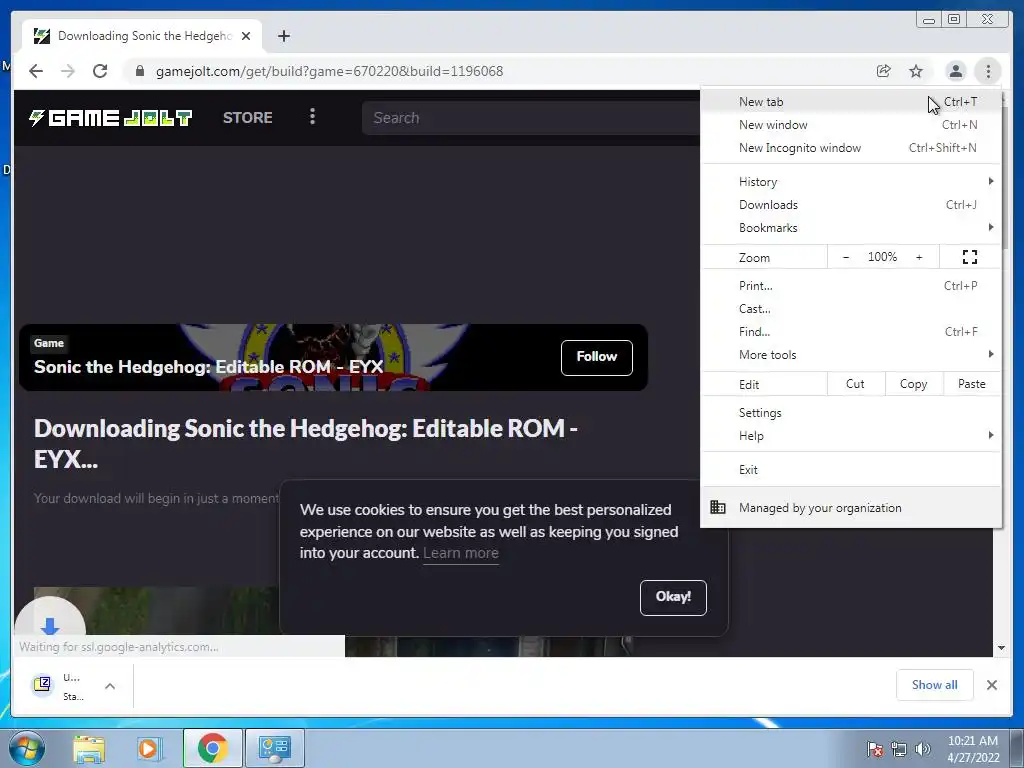Choose Find... in the Chrome menu
This screenshot has width=1024, height=768.
851,332
